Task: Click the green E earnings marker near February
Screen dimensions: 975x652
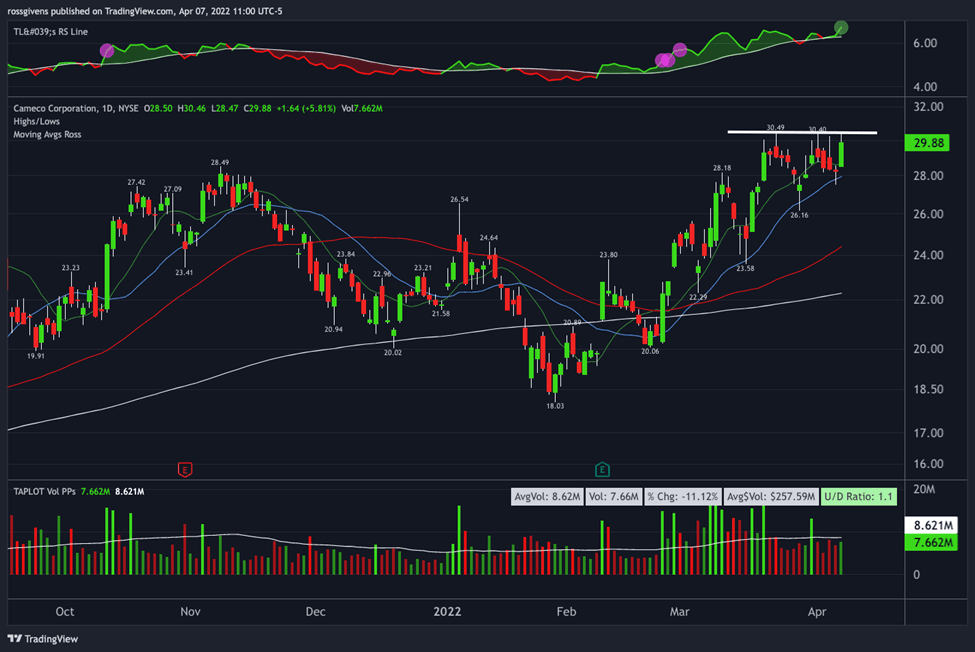Action: tap(604, 467)
